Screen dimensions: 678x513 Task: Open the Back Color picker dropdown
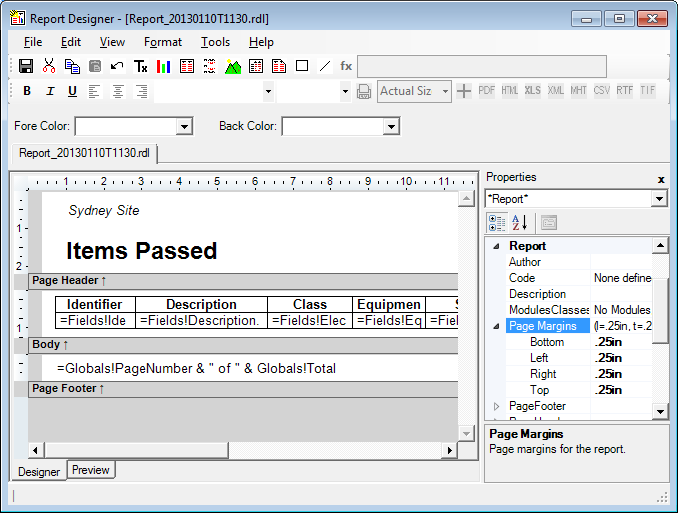[x=391, y=126]
